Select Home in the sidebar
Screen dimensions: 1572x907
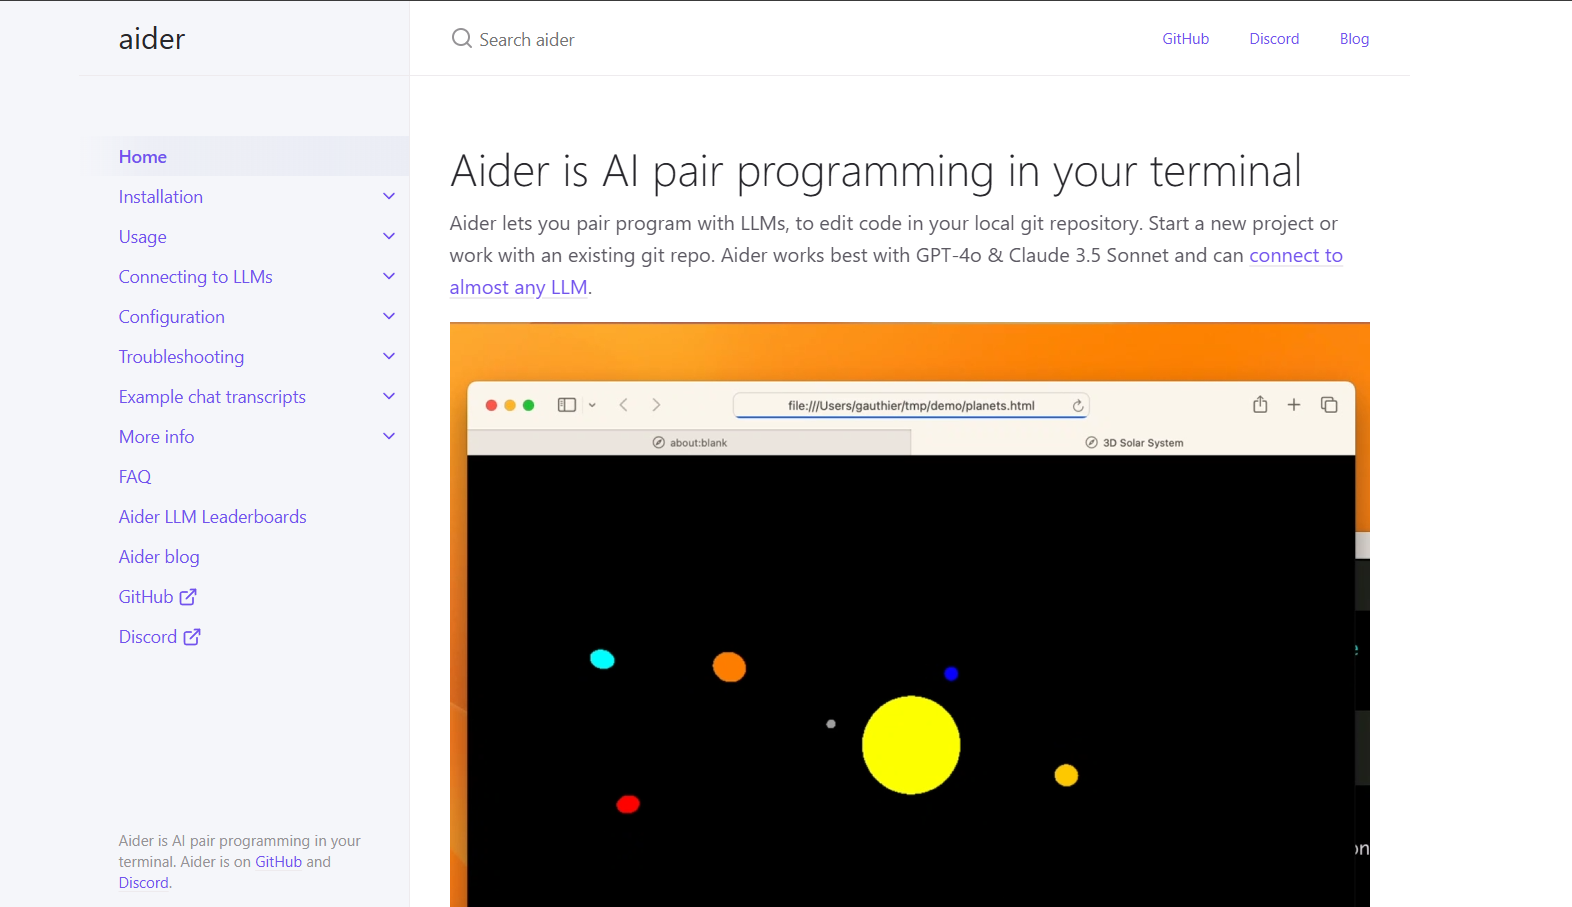click(143, 157)
